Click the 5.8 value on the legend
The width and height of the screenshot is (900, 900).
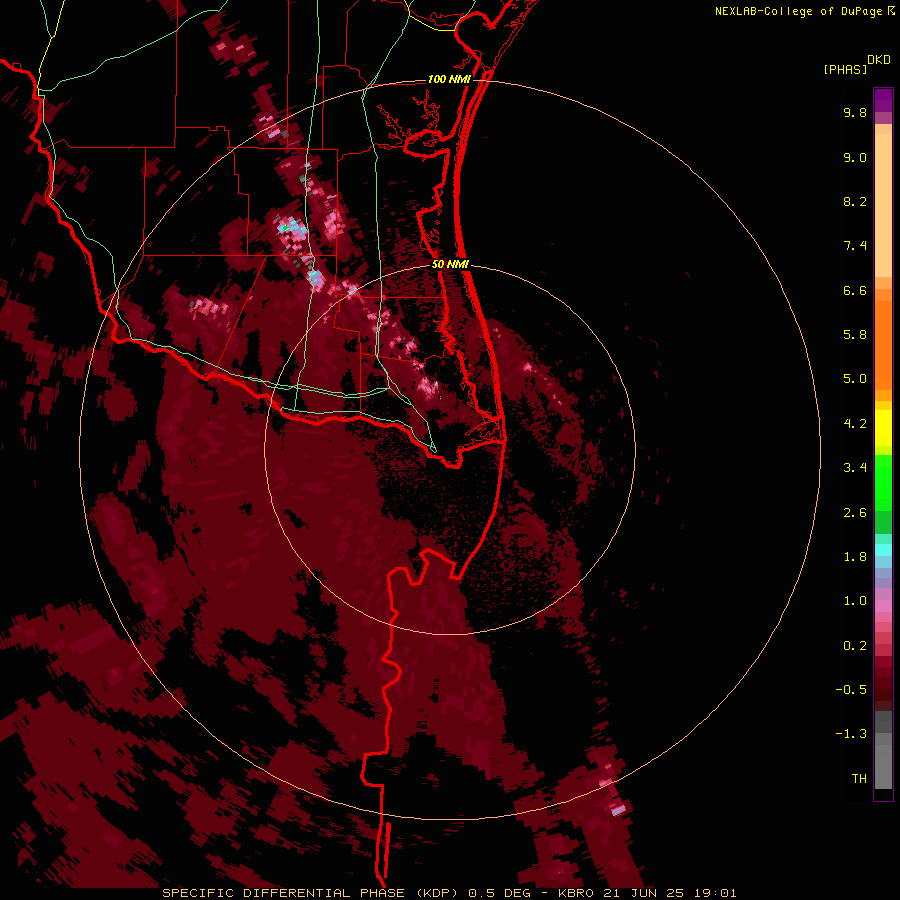point(855,335)
